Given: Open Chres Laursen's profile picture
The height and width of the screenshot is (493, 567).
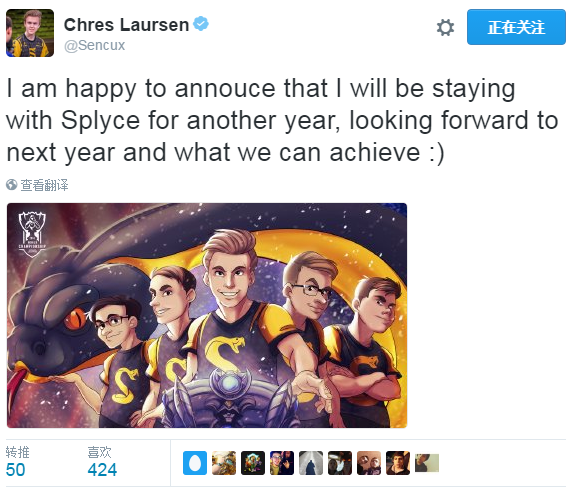Looking at the screenshot, I should 30,33.
